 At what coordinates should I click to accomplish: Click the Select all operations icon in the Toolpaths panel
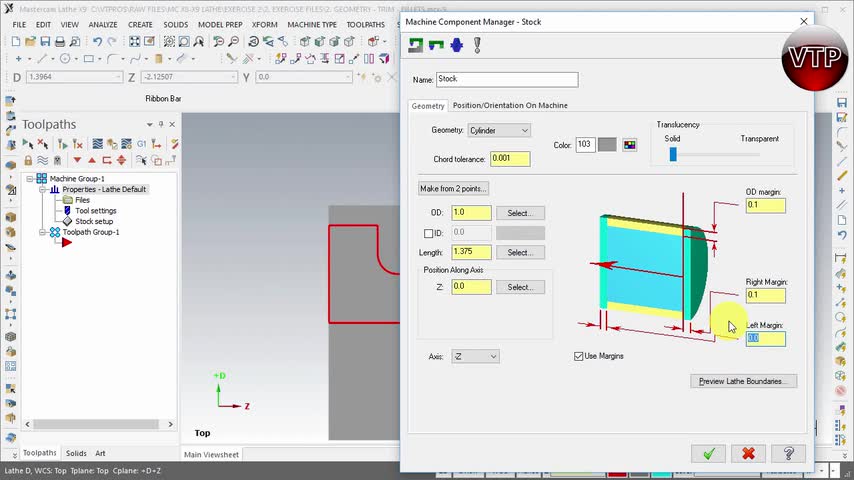[27, 144]
